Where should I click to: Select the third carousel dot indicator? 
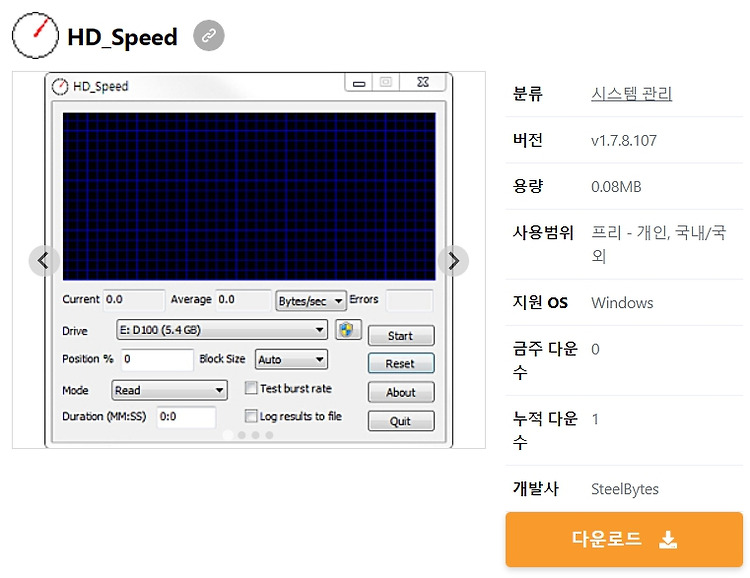[256, 435]
